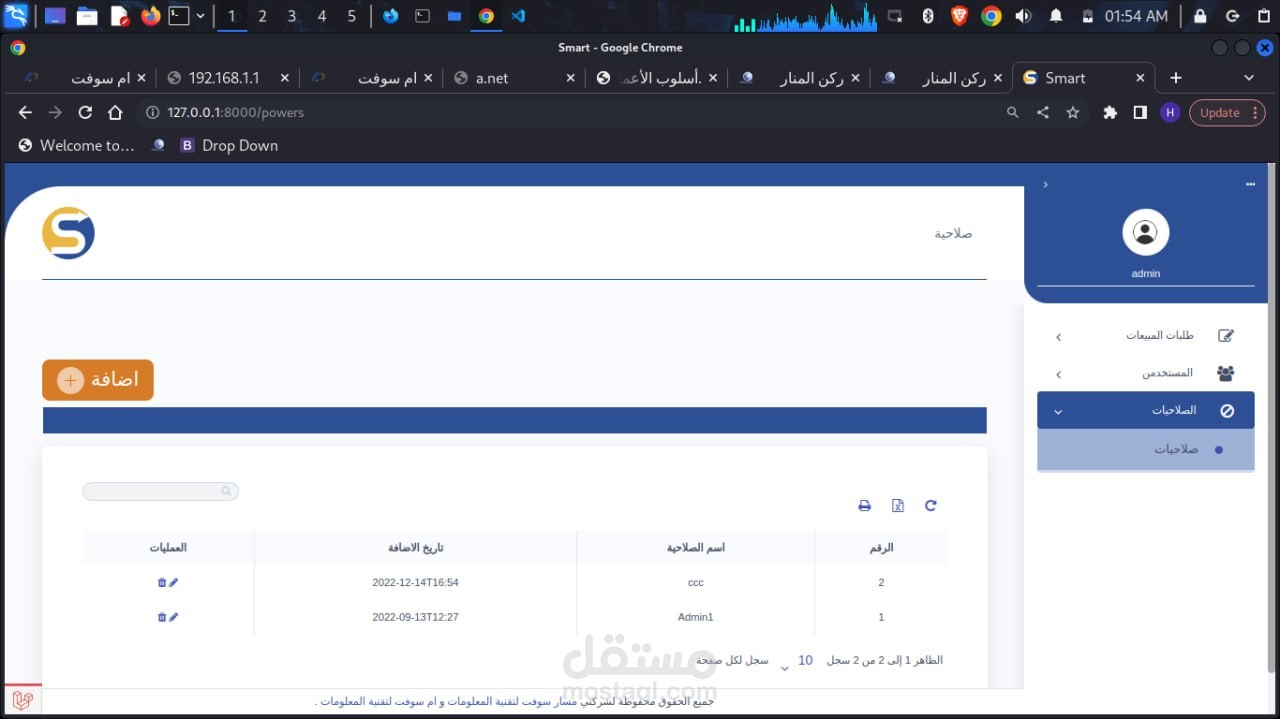Screen dimensions: 1280x719
Task: Click the Laravel debug bar icon
Action: click(x=23, y=700)
